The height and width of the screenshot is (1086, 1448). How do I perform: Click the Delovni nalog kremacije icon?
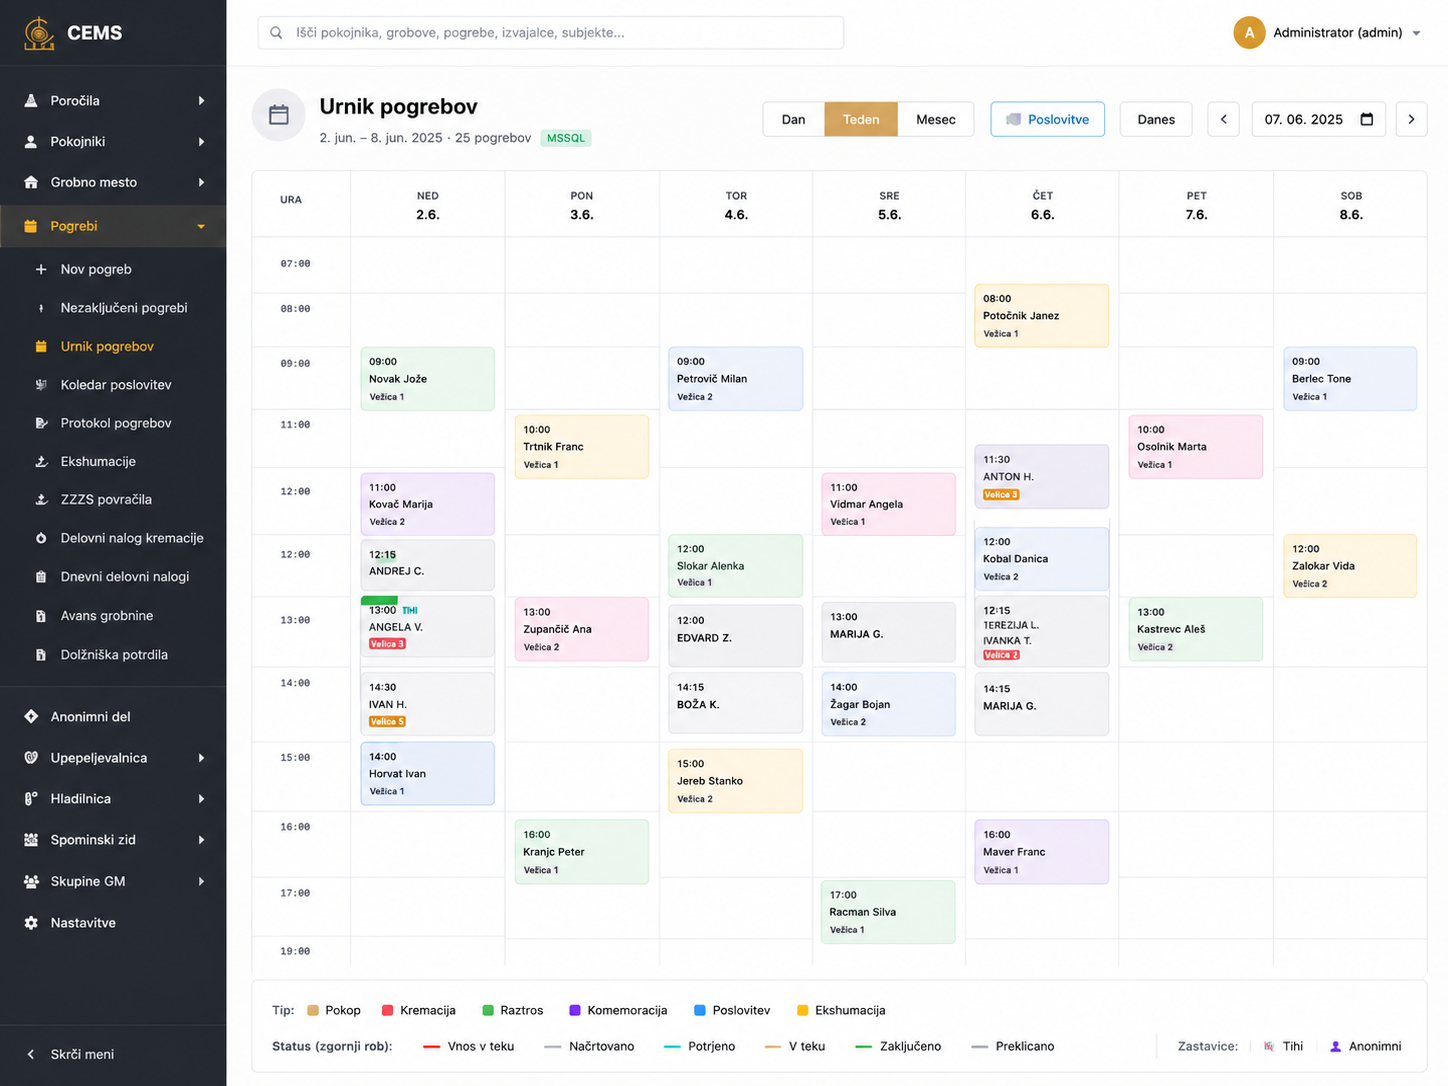pyautogui.click(x=41, y=538)
